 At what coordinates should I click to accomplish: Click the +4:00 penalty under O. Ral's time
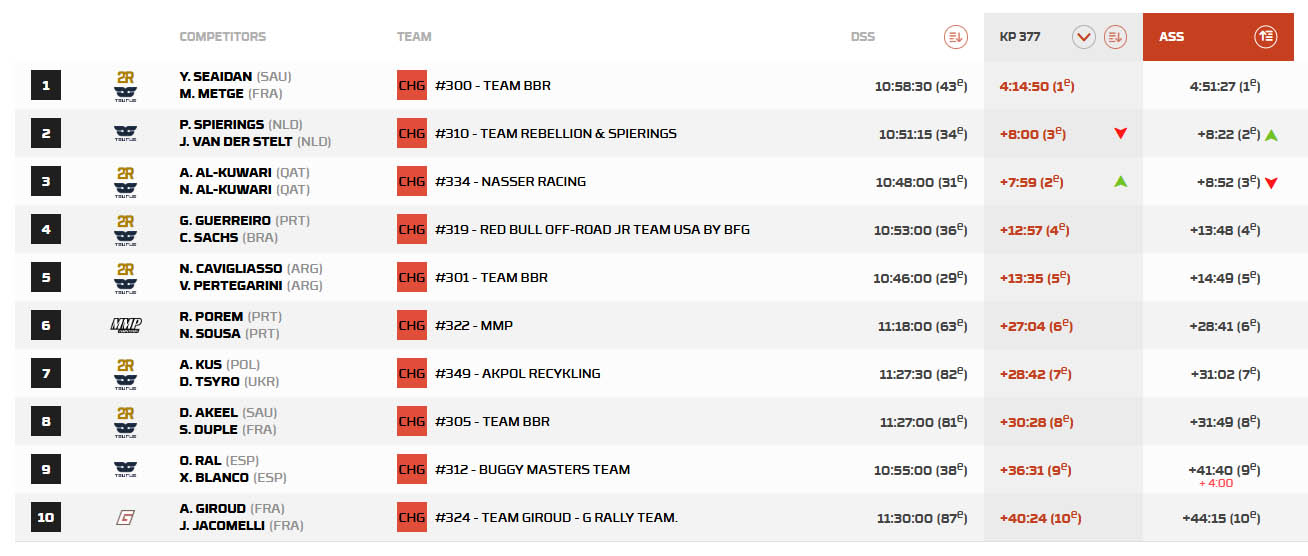1216,483
